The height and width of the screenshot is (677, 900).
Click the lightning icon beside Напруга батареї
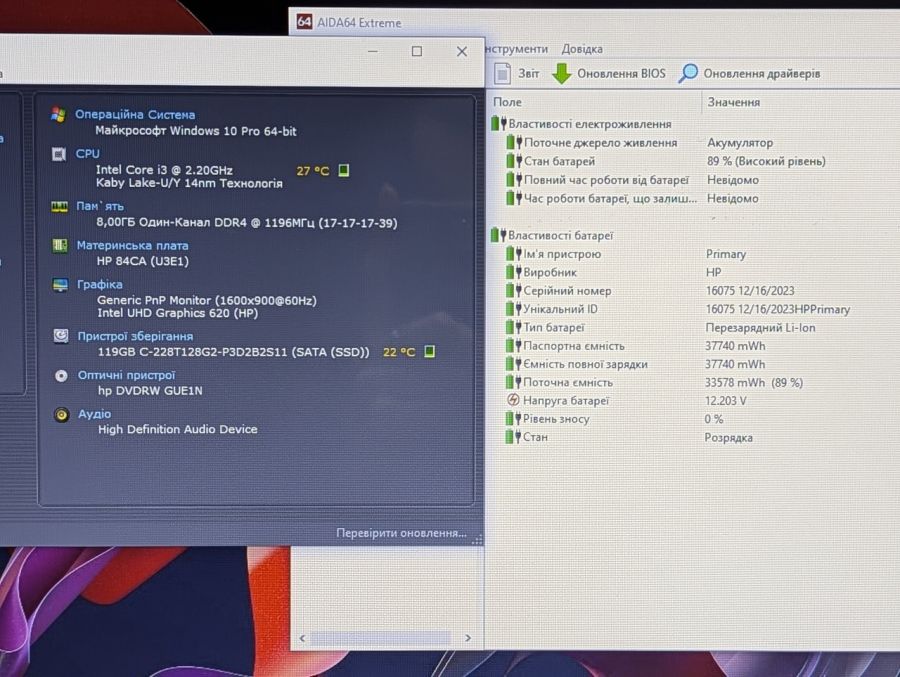coord(513,400)
